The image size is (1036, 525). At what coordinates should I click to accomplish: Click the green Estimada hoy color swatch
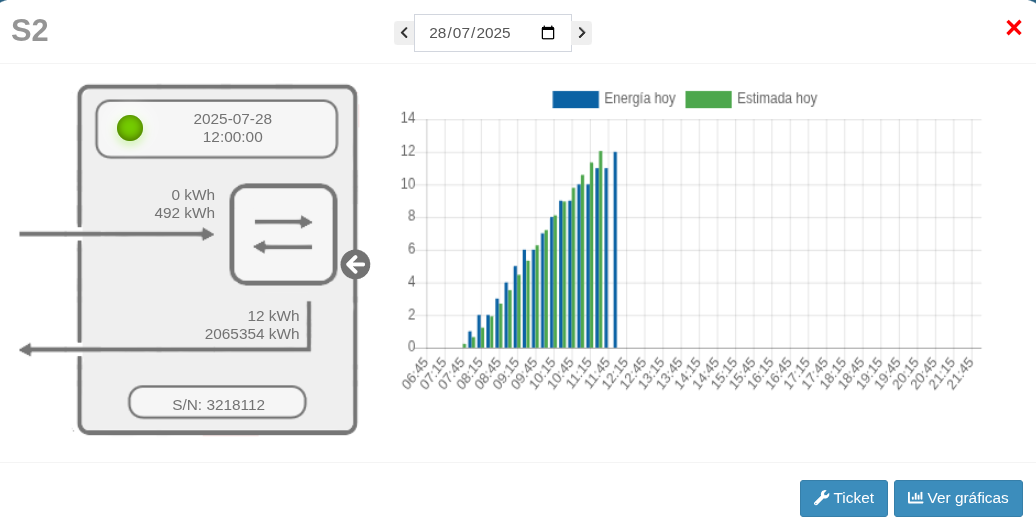tap(708, 99)
